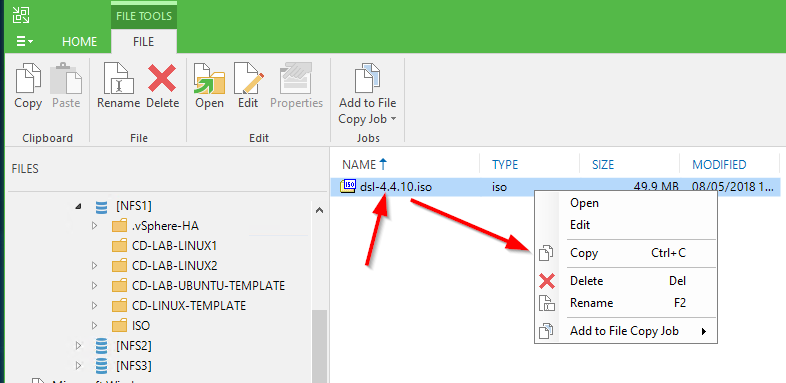Open Add to File Copy Job ribbon dropdown

pos(367,94)
